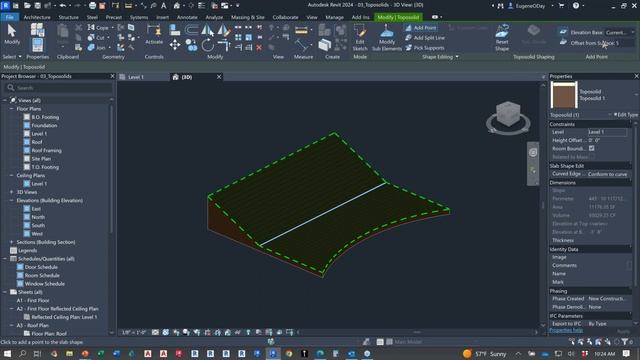
Task: Click the ViewCube in 3D view
Action: click(508, 114)
